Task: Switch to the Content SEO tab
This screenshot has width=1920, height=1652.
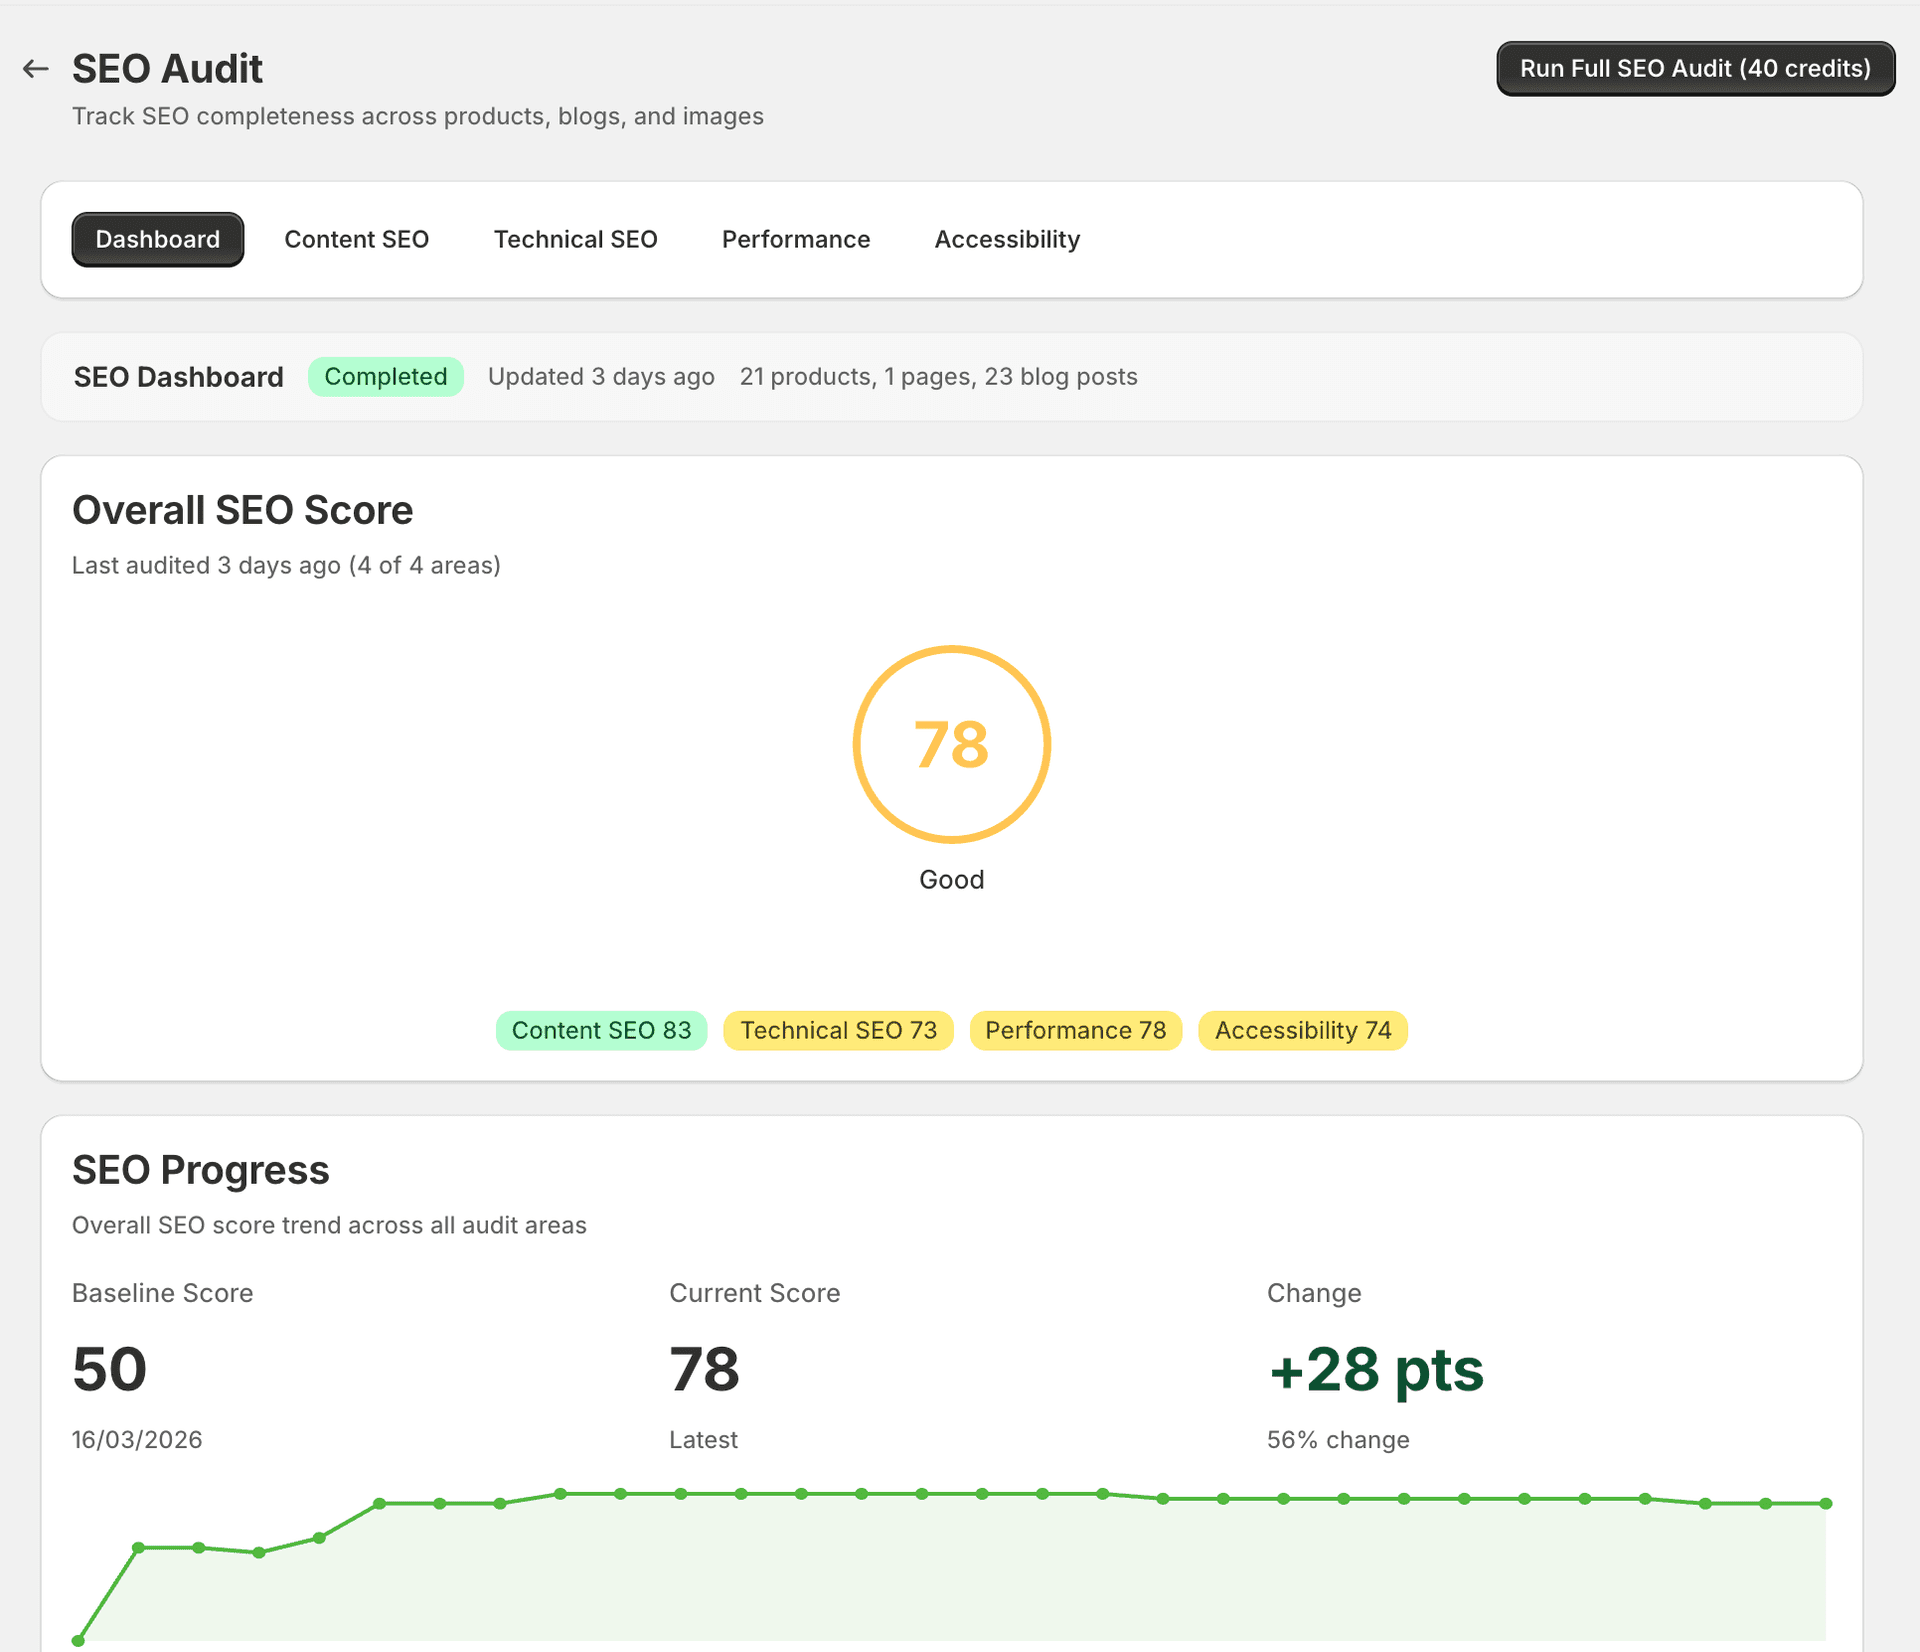Action: tap(357, 239)
